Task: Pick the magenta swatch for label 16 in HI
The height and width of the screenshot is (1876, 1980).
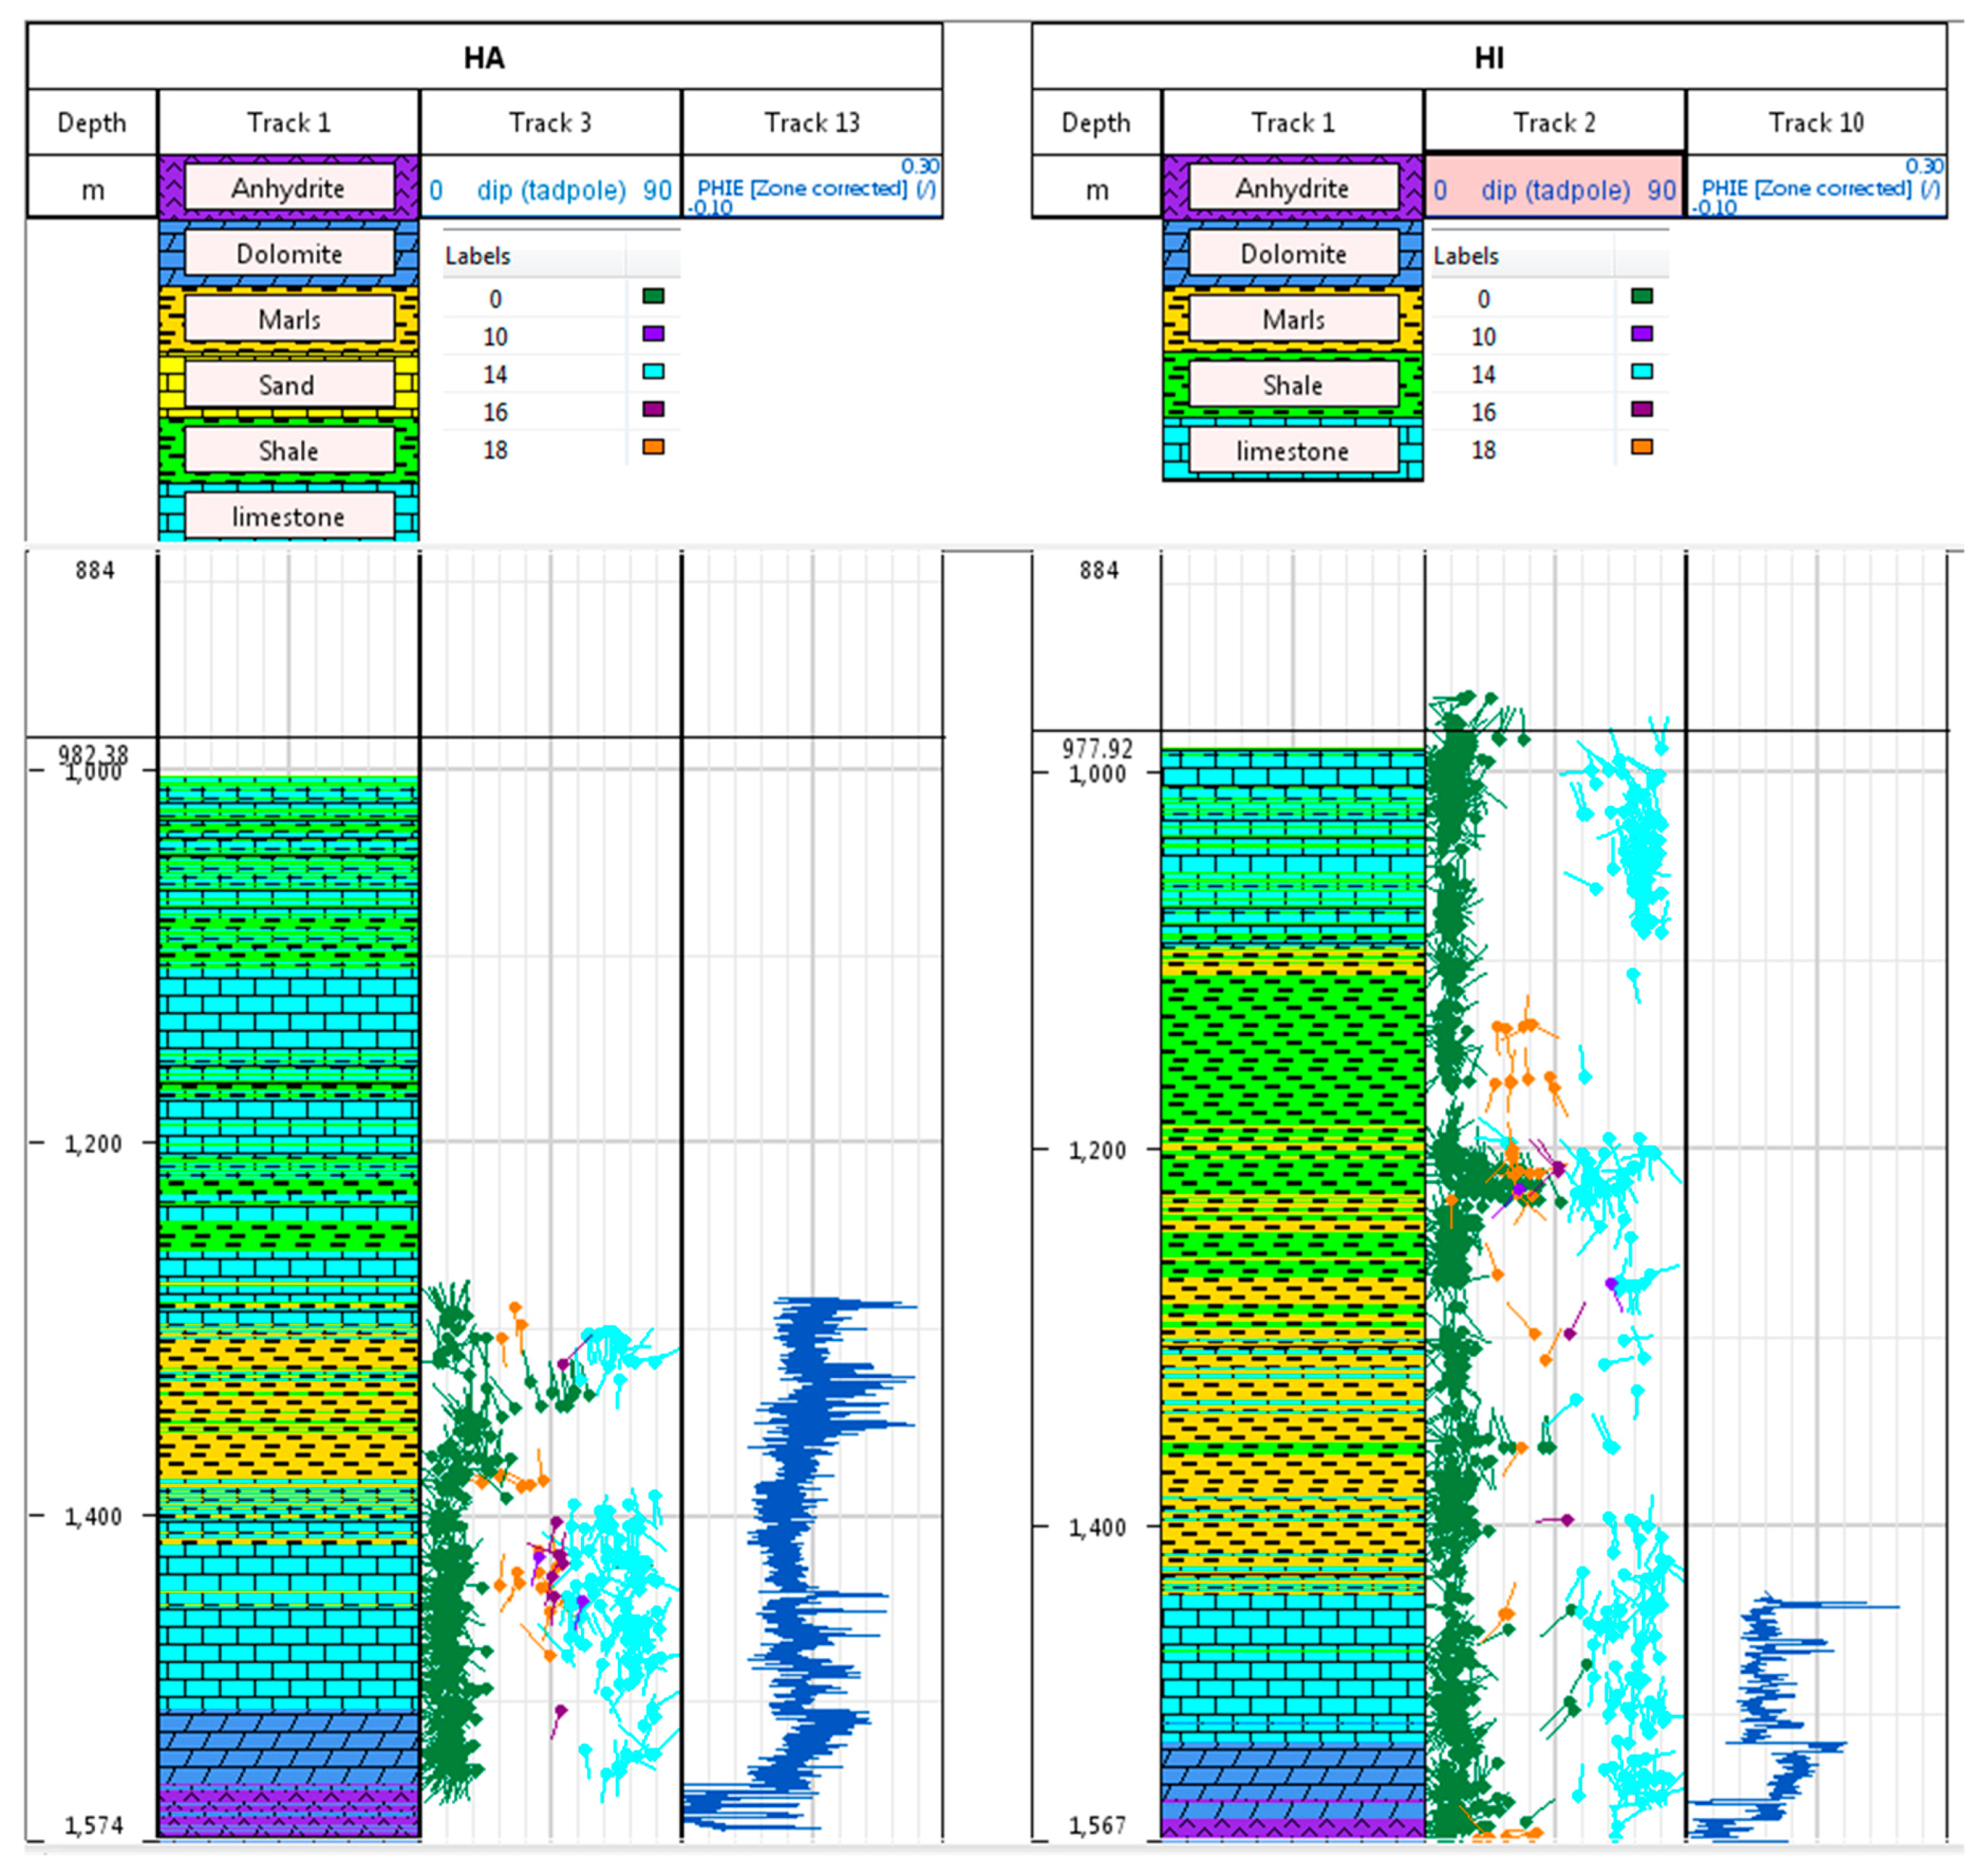Action: pos(1641,409)
